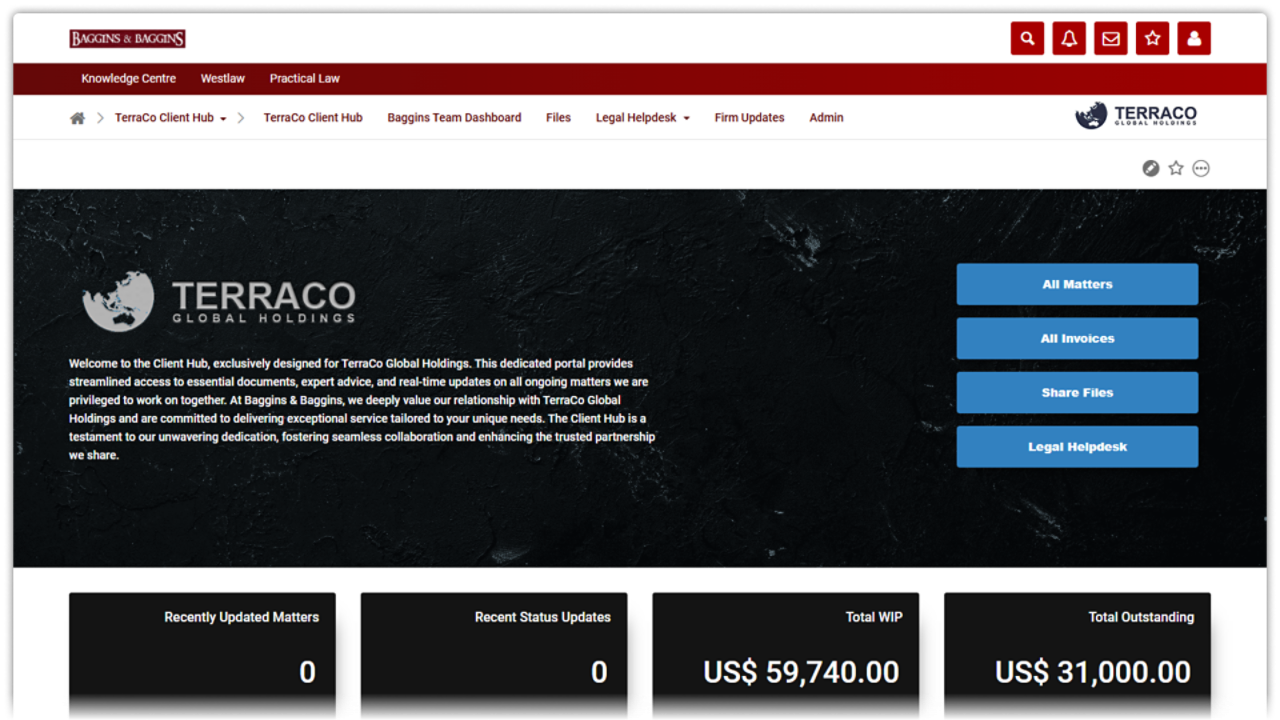Viewport: 1280px width, 720px height.
Task: Click the Baggins & Baggins logo
Action: pos(127,39)
